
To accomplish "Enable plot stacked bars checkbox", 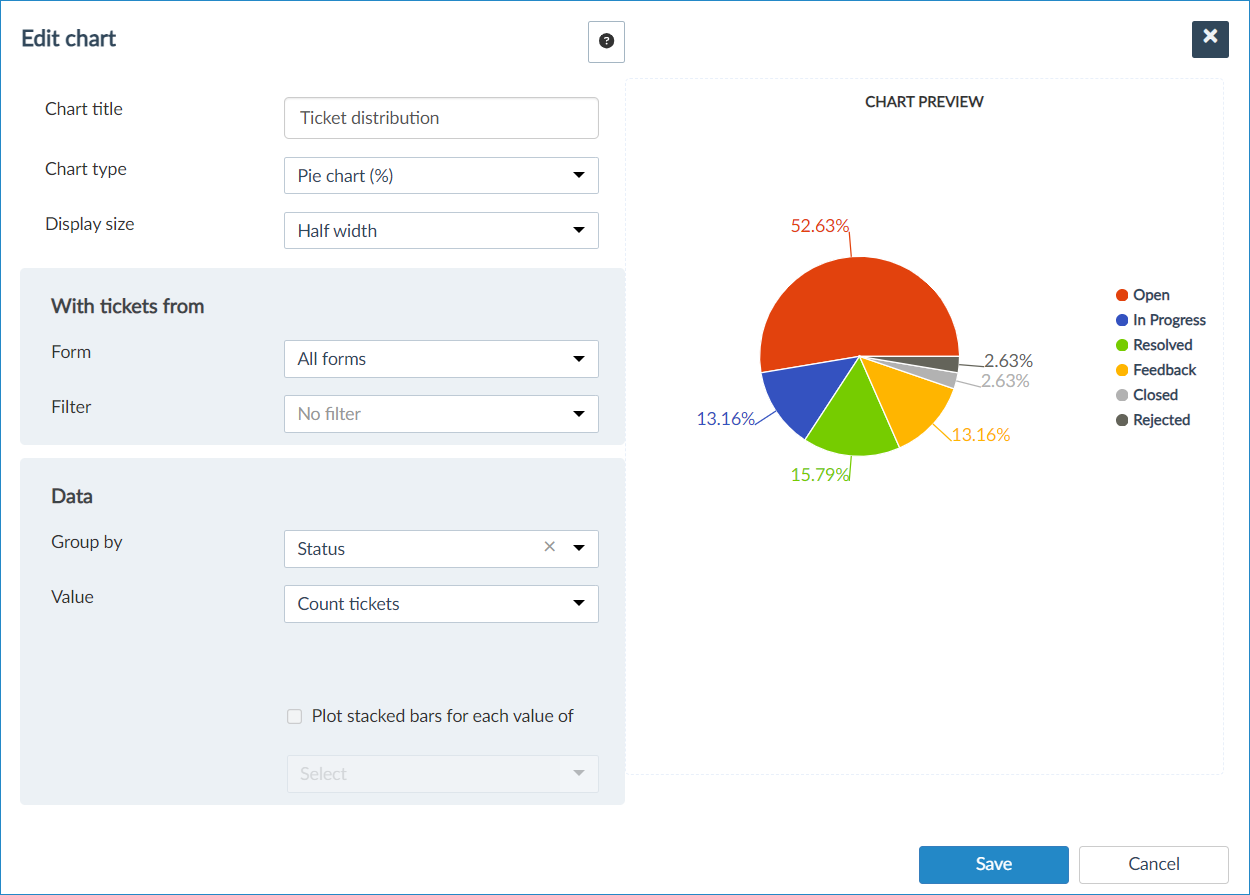I will pos(295,716).
